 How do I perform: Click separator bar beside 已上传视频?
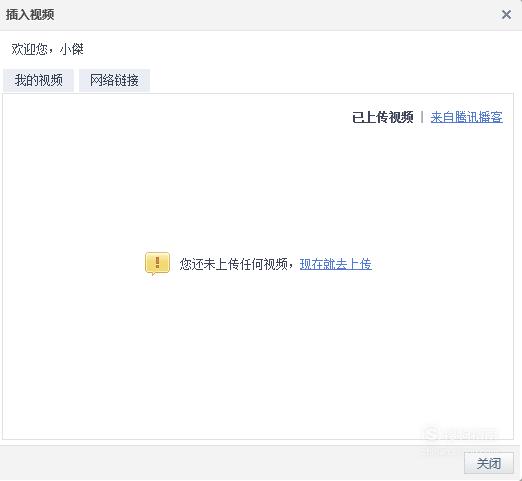(422, 117)
